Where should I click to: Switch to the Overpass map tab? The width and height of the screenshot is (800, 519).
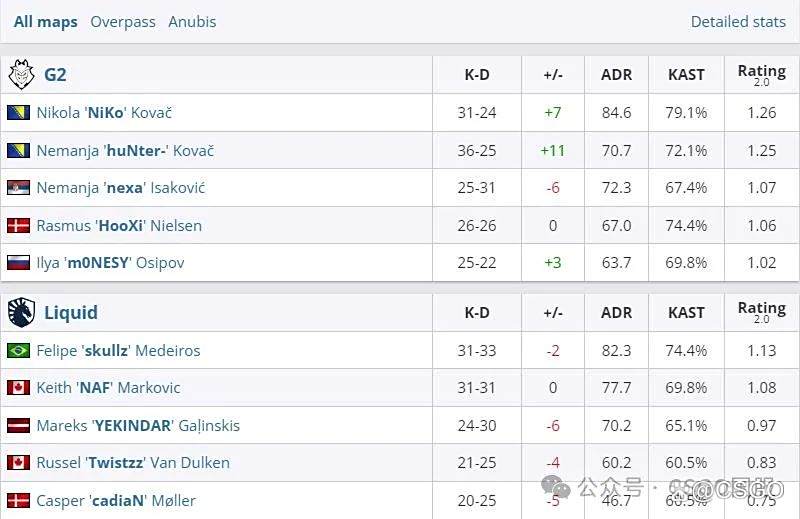coord(123,22)
